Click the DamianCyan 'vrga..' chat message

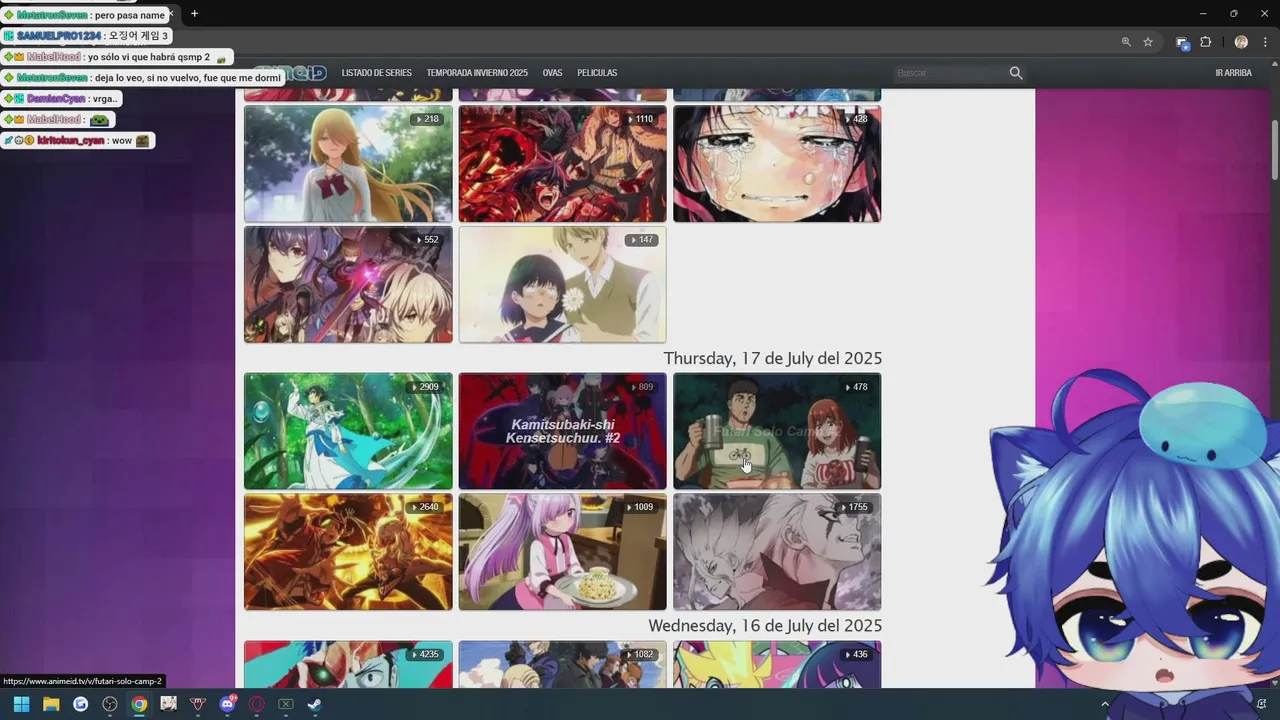61,99
